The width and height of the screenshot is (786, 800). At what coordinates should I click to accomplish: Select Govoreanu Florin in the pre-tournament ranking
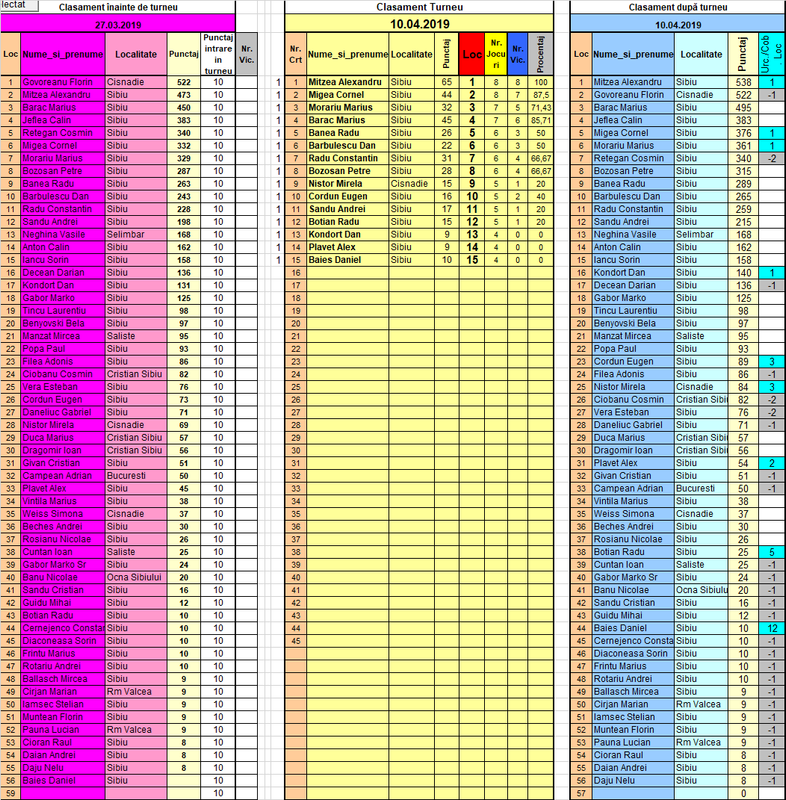(x=63, y=82)
